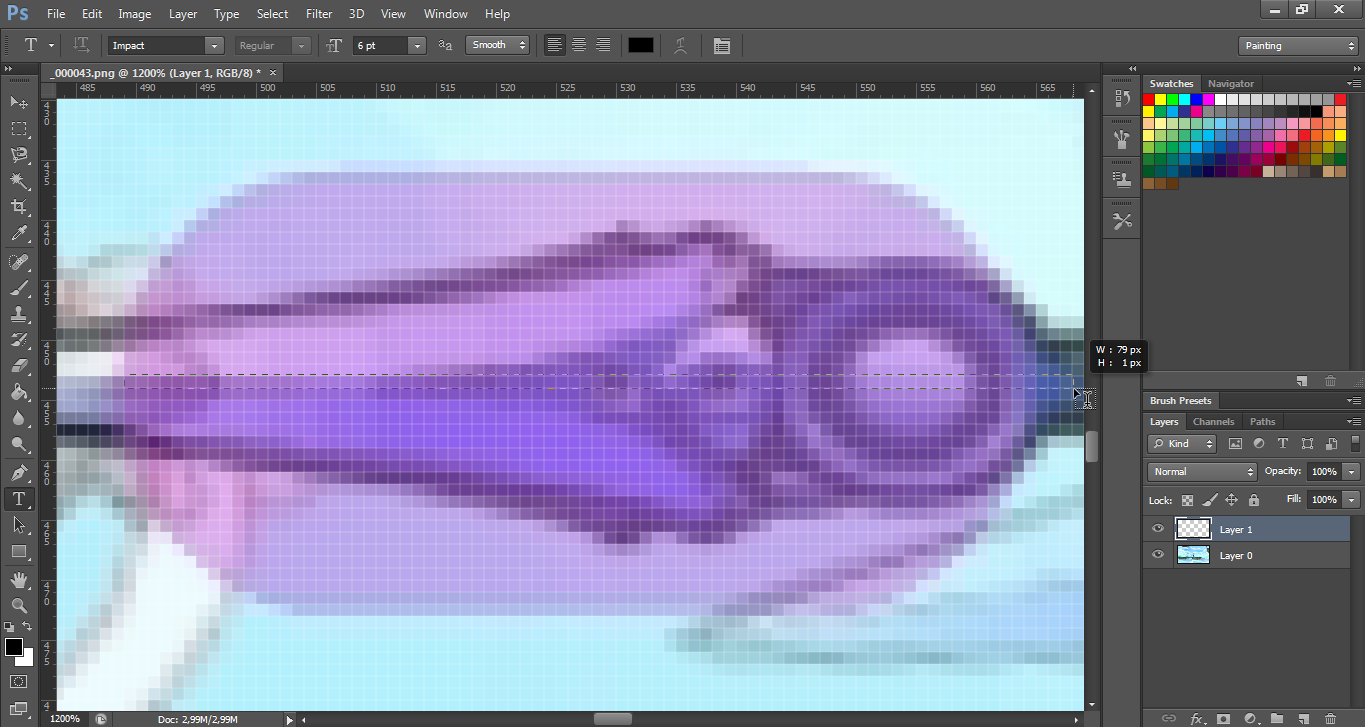Viewport: 1365px width, 727px height.
Task: Delete layer with Layers panel trash icon
Action: click(1330, 718)
